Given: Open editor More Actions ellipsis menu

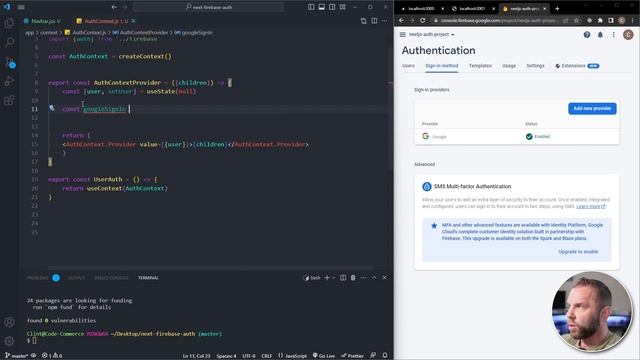Looking at the screenshot, I should [x=384, y=21].
